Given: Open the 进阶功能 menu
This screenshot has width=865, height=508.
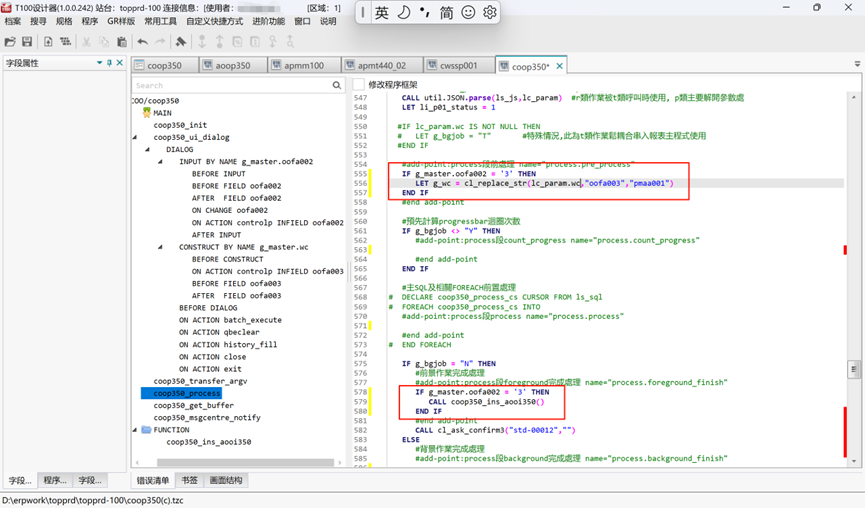Looking at the screenshot, I should [269, 22].
